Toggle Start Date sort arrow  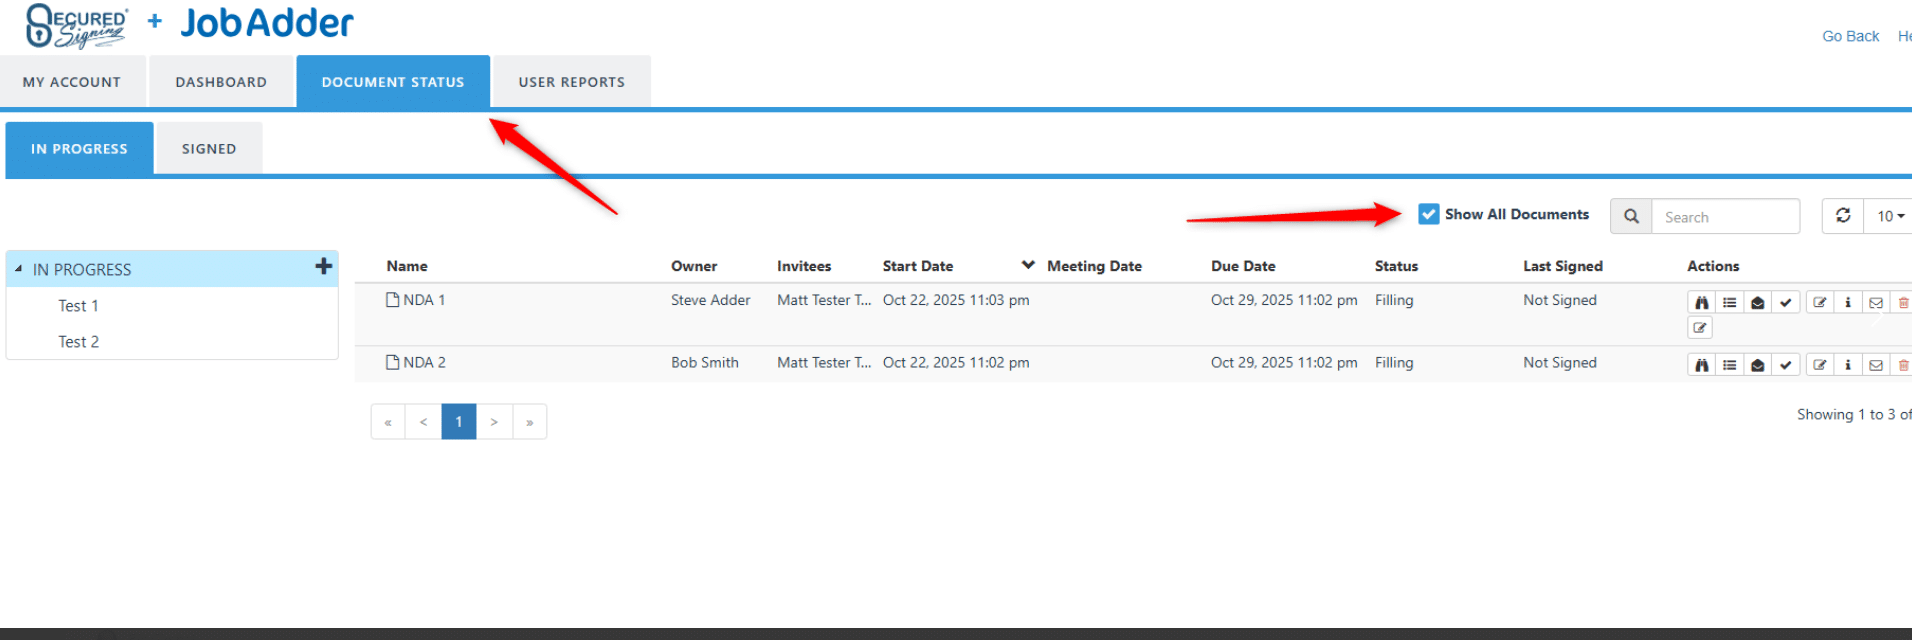pos(1027,265)
